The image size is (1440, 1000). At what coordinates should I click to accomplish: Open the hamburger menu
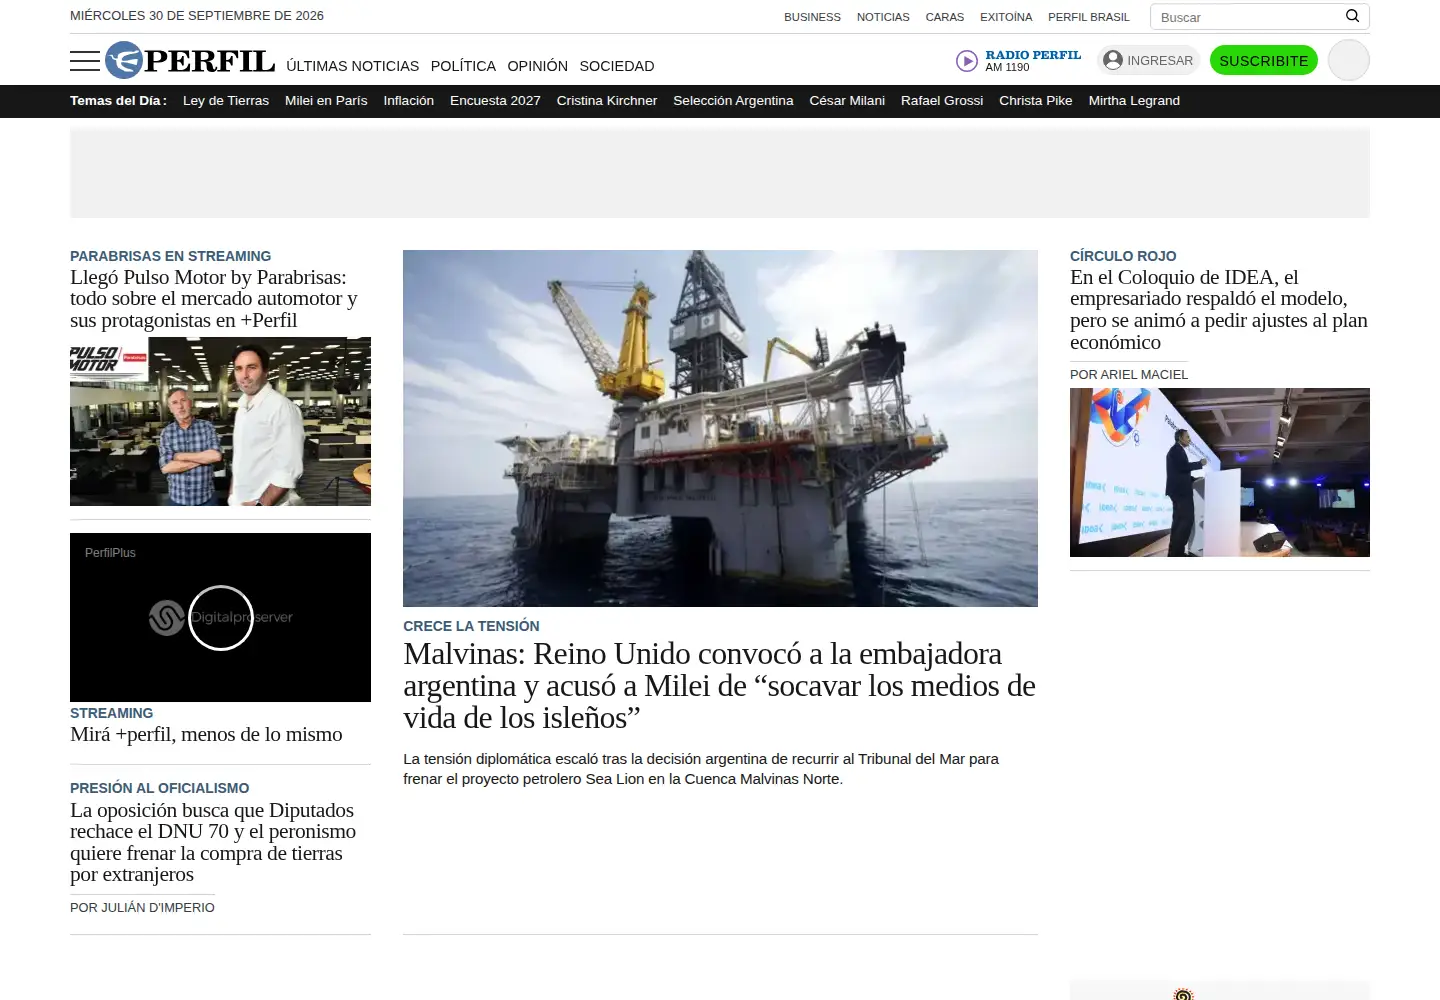(x=85, y=61)
